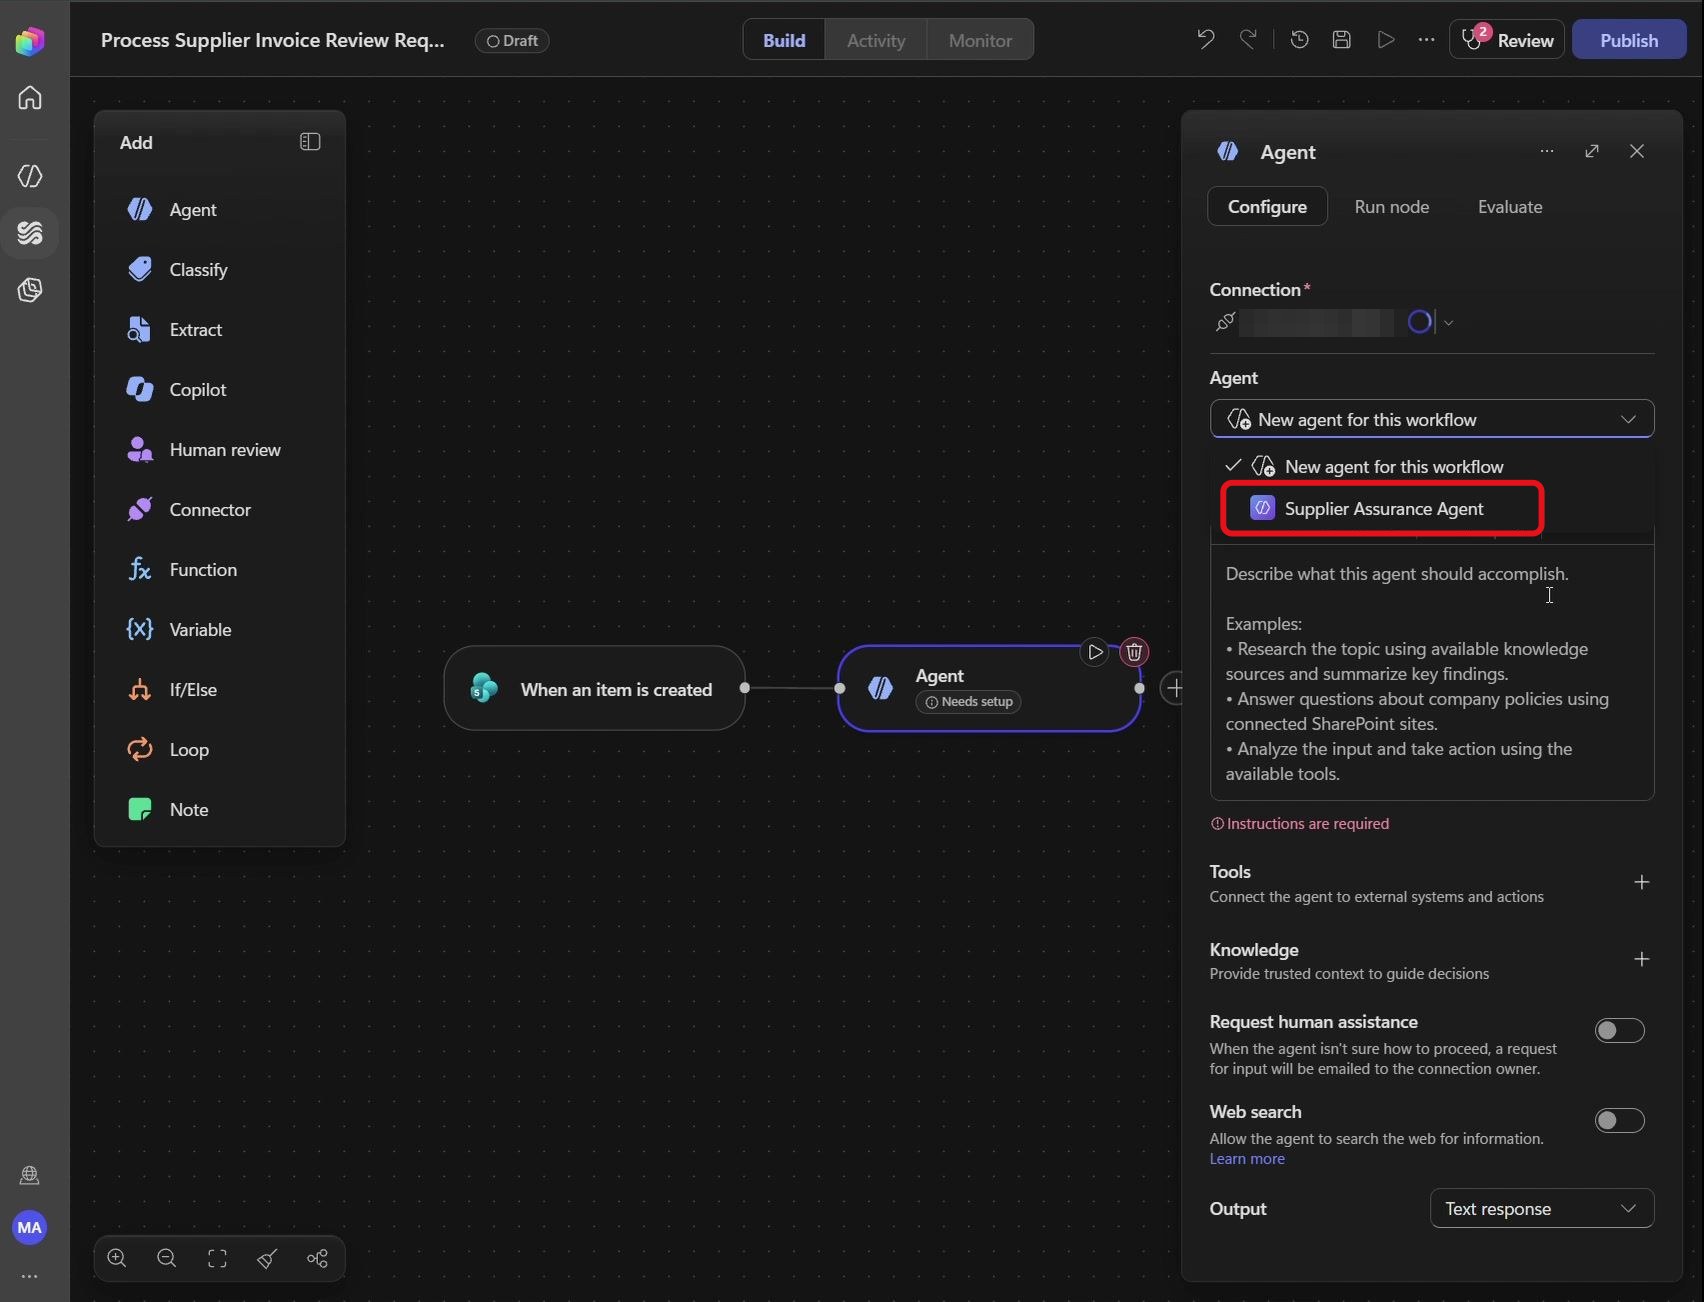Close the Agent configuration panel

click(x=1637, y=151)
